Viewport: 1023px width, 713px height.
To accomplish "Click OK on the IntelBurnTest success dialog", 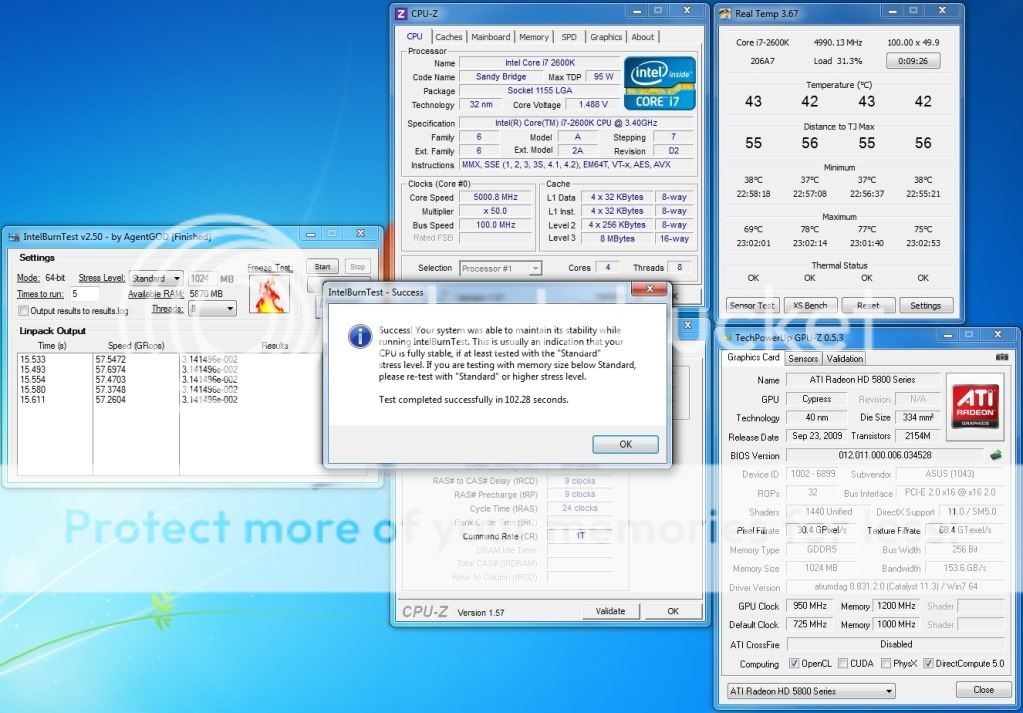I will click(624, 443).
